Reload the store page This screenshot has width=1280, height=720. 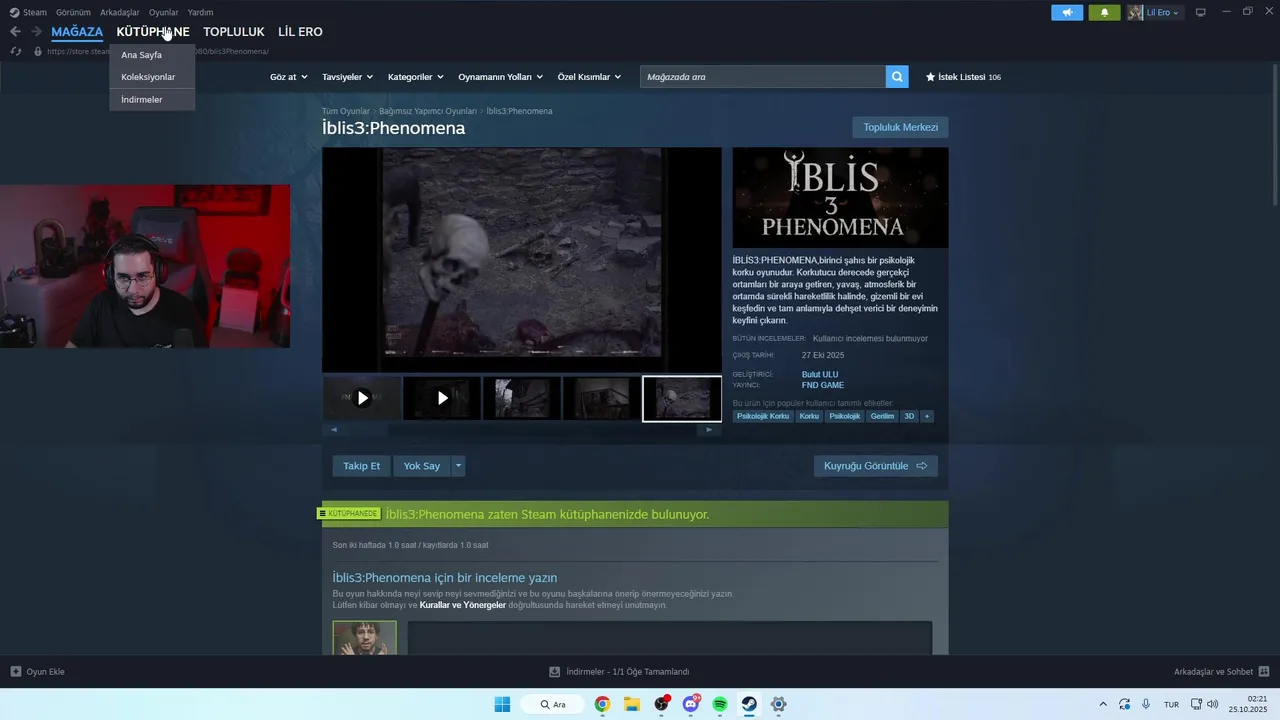click(15, 51)
